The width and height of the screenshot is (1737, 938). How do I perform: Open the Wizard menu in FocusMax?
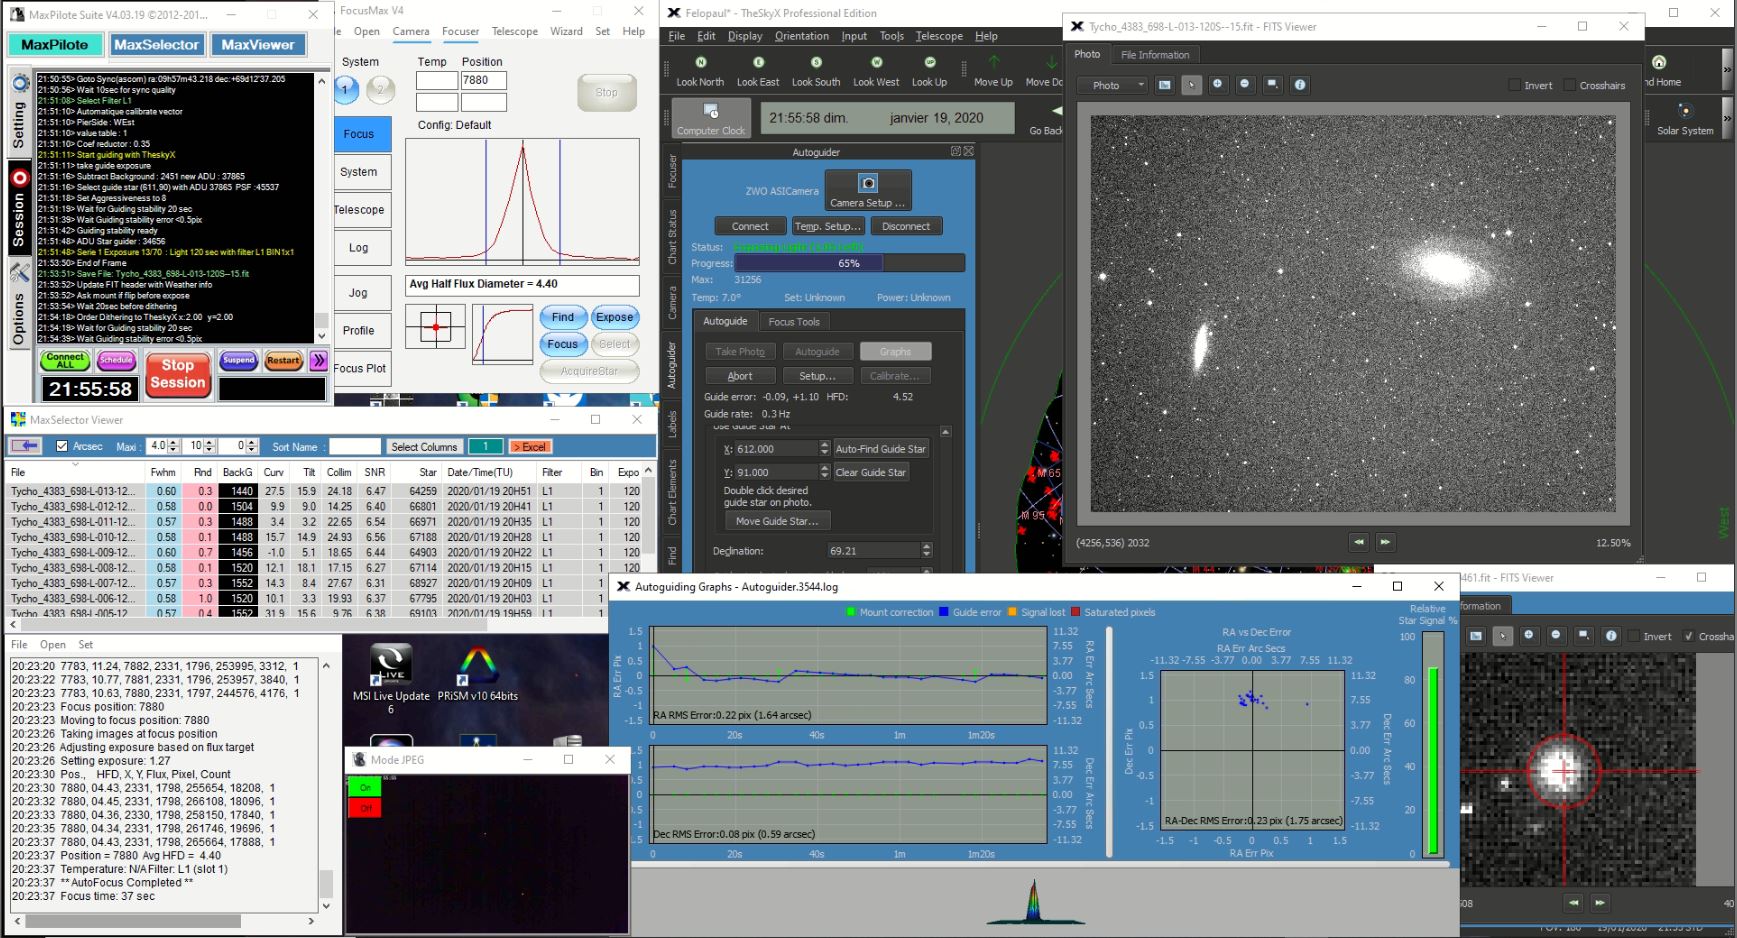(566, 31)
